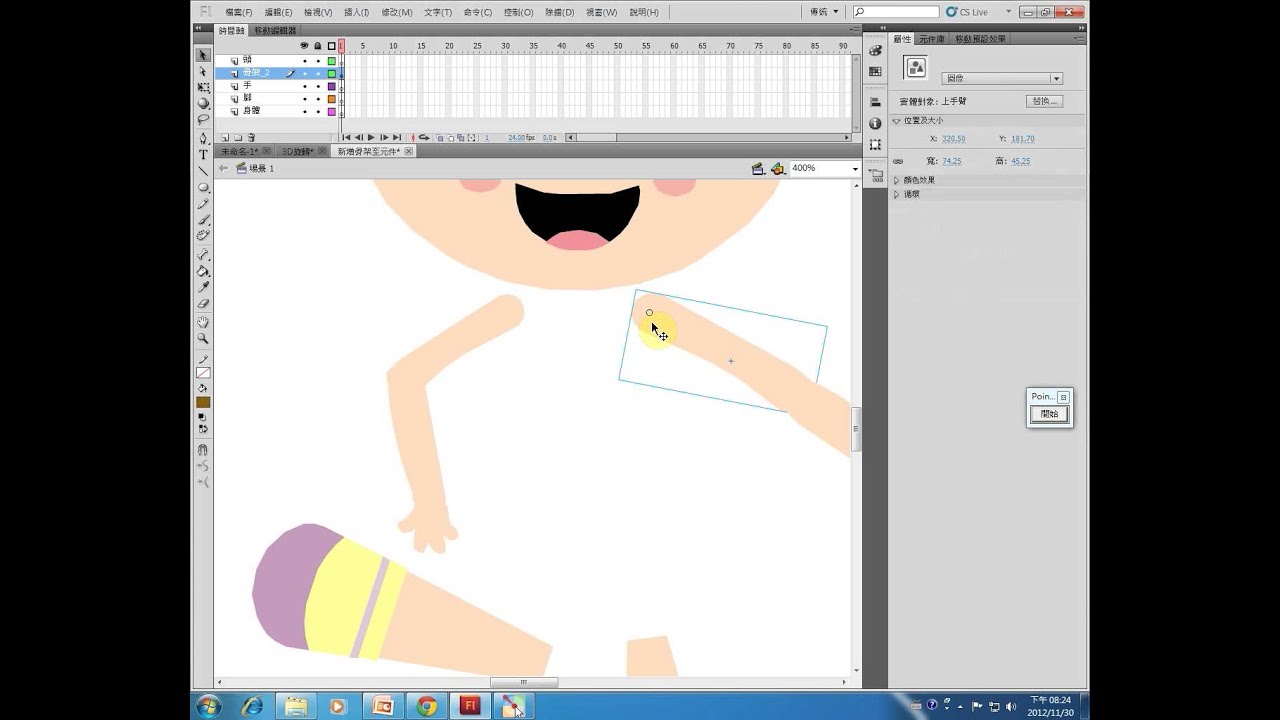Select the Hand tool

[203, 322]
